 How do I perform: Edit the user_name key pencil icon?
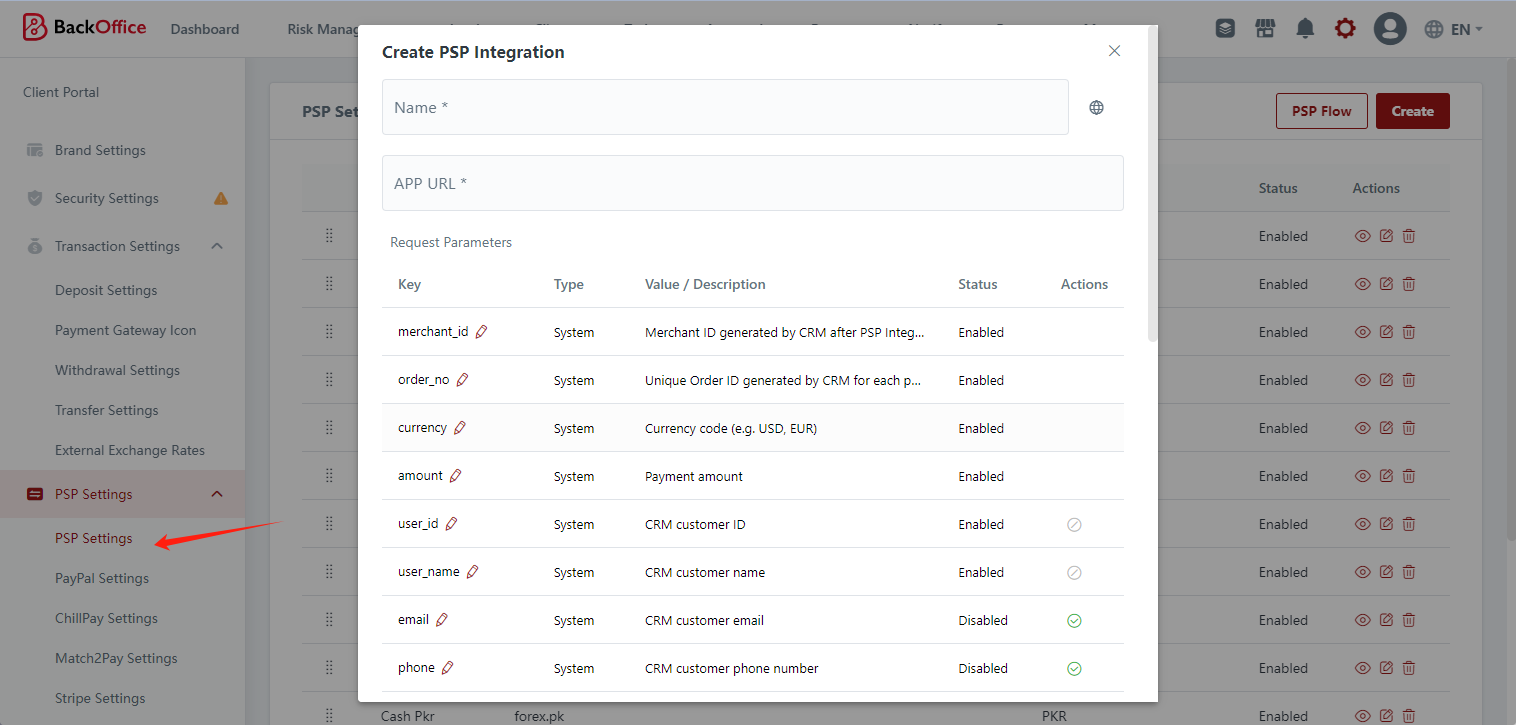pyautogui.click(x=473, y=572)
